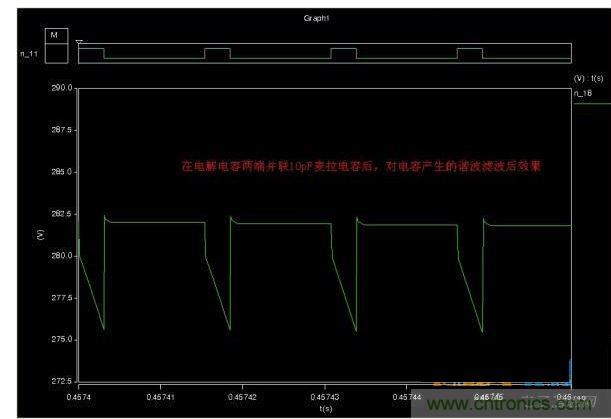
Task: Click the 290.0 y-axis tick label
Action: 63,88
